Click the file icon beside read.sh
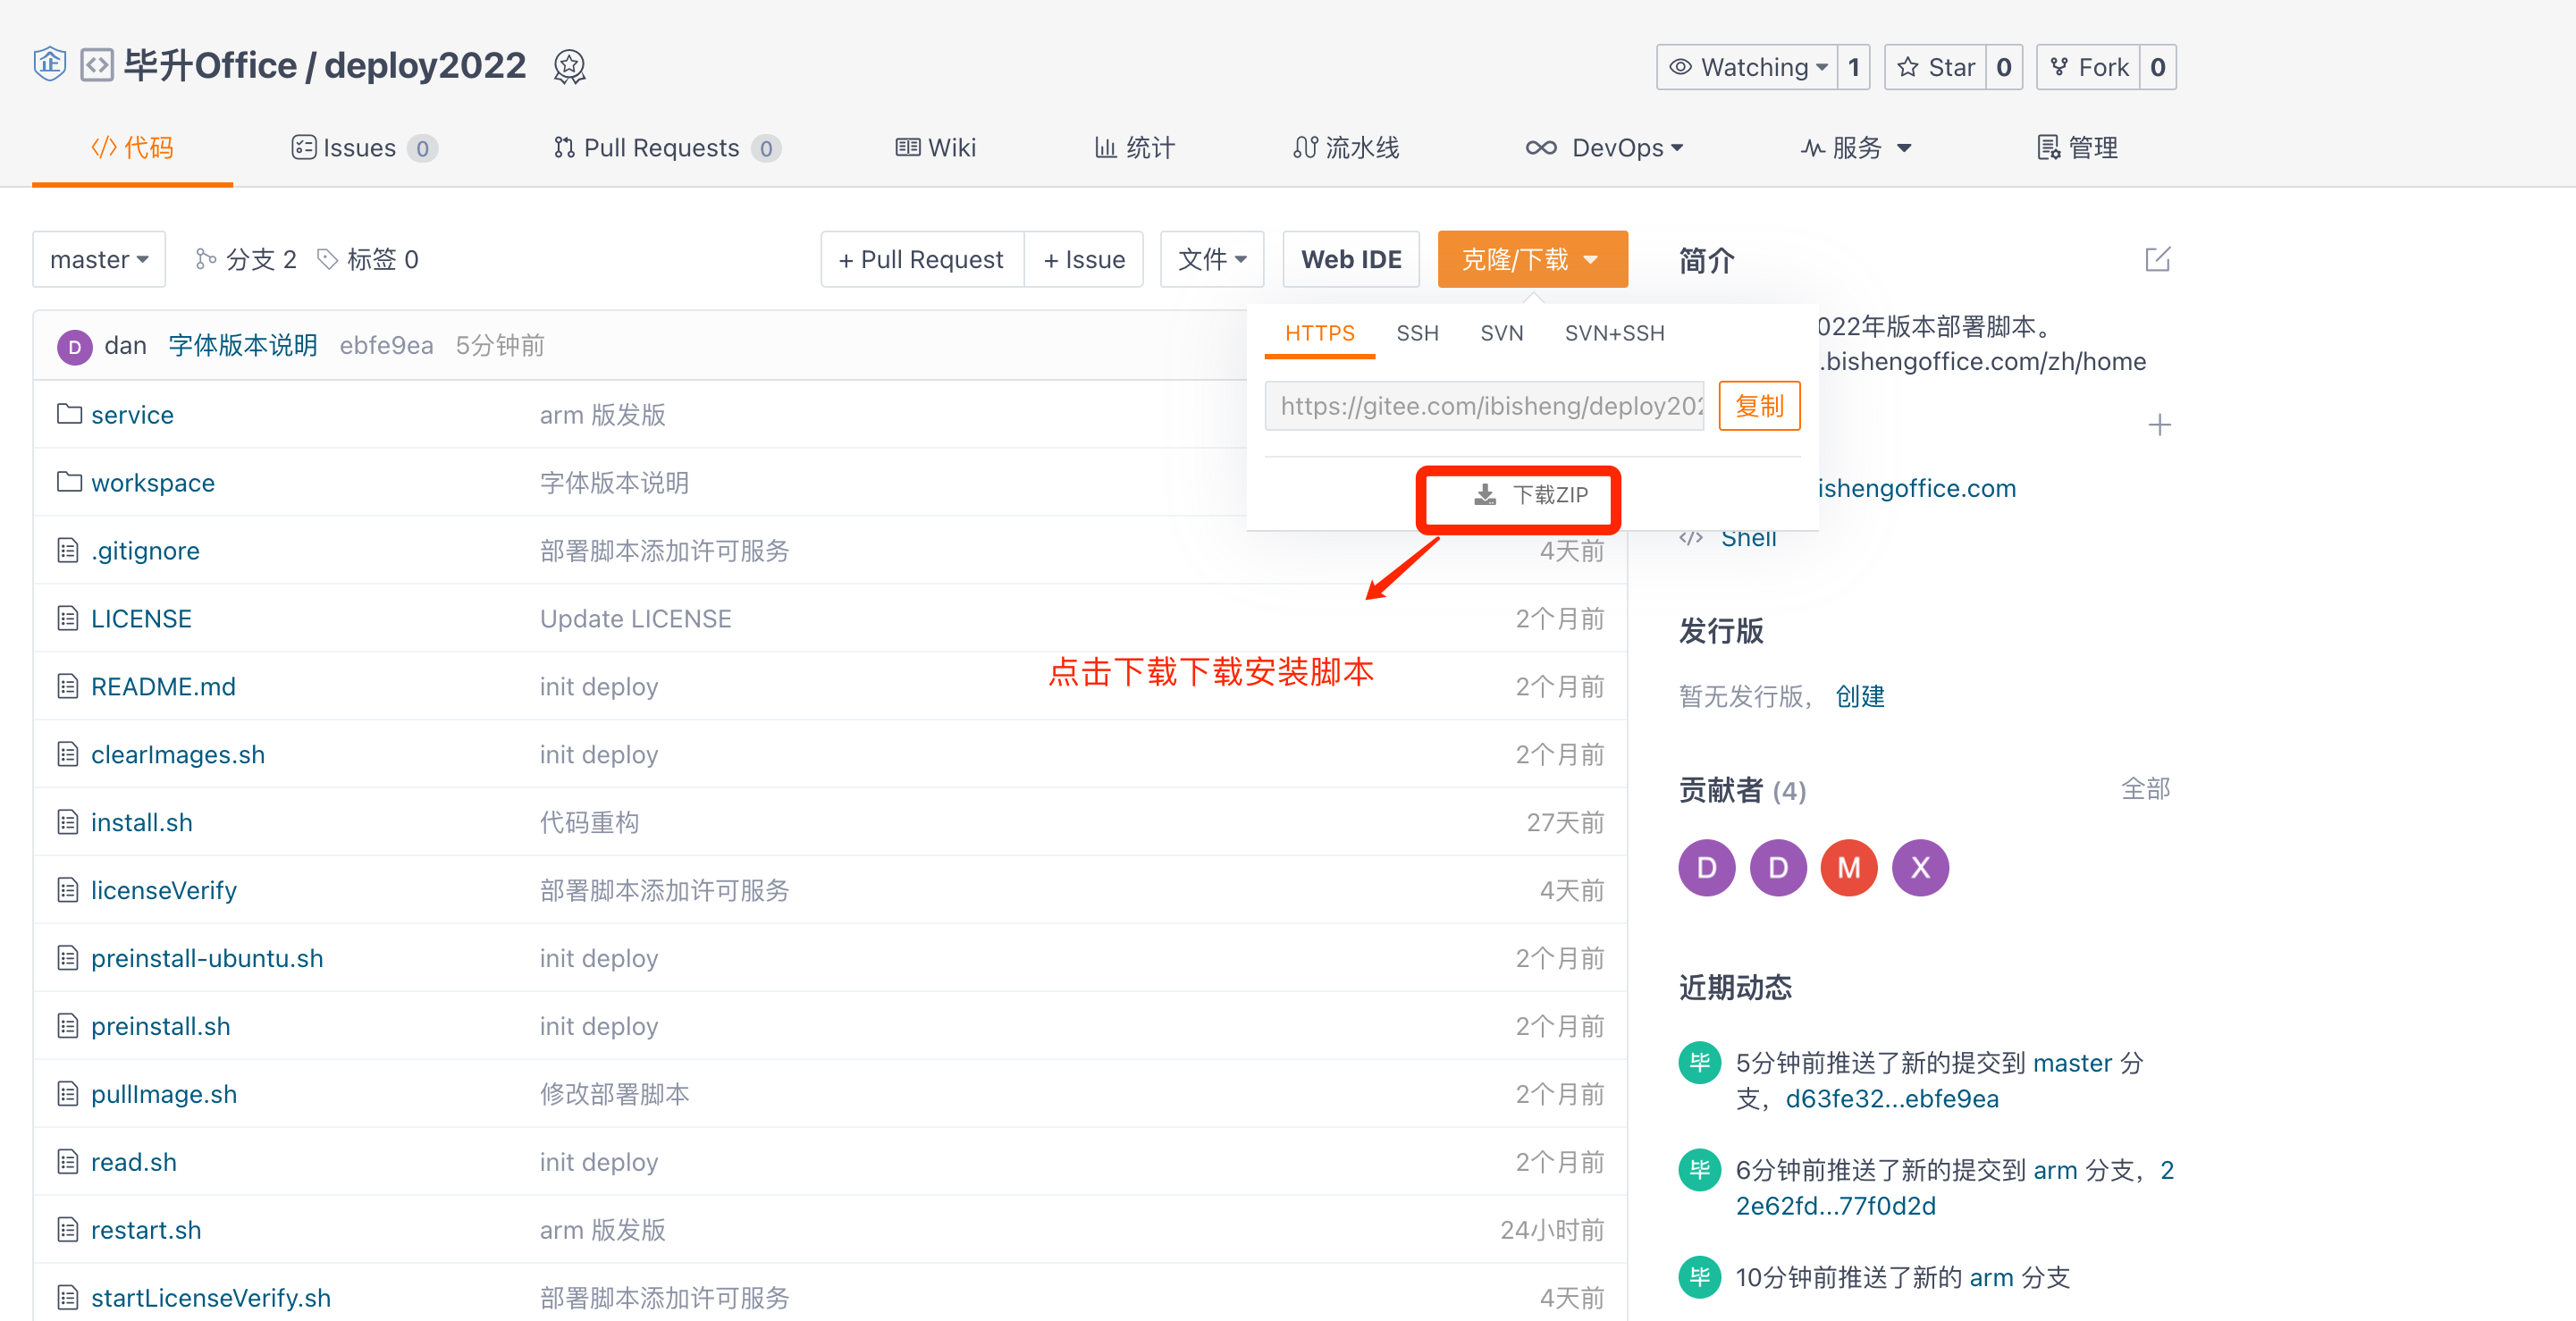 (68, 1162)
